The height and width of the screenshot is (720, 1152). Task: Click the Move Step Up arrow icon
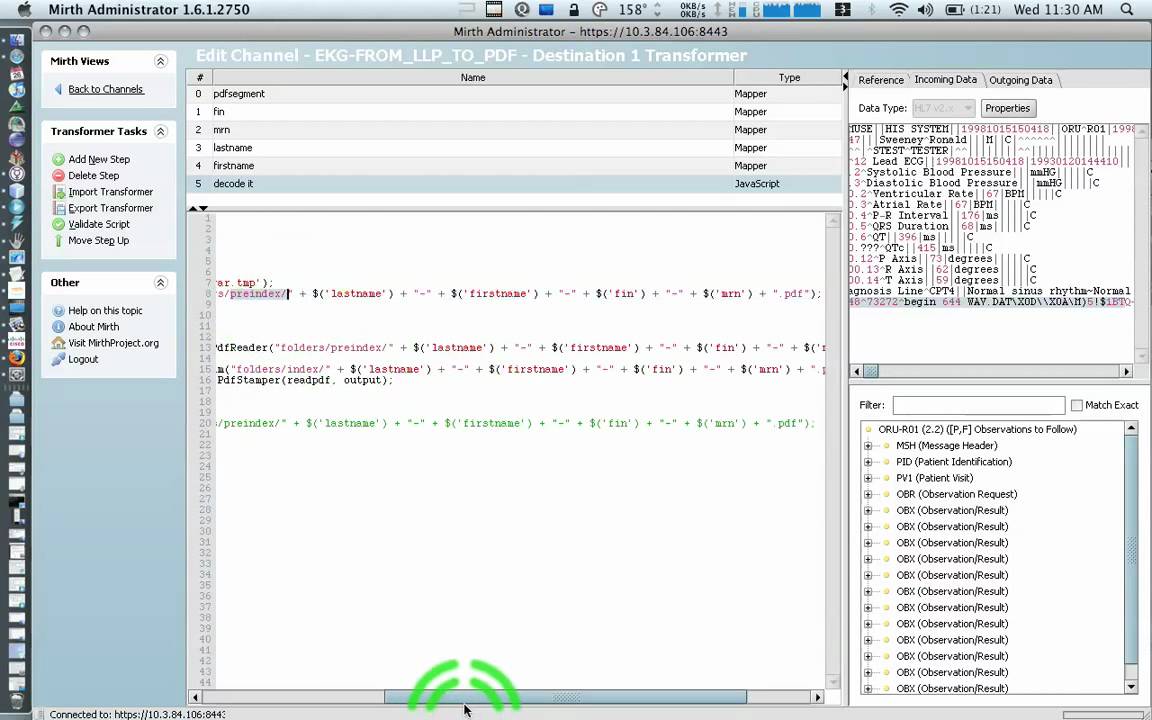(x=59, y=240)
